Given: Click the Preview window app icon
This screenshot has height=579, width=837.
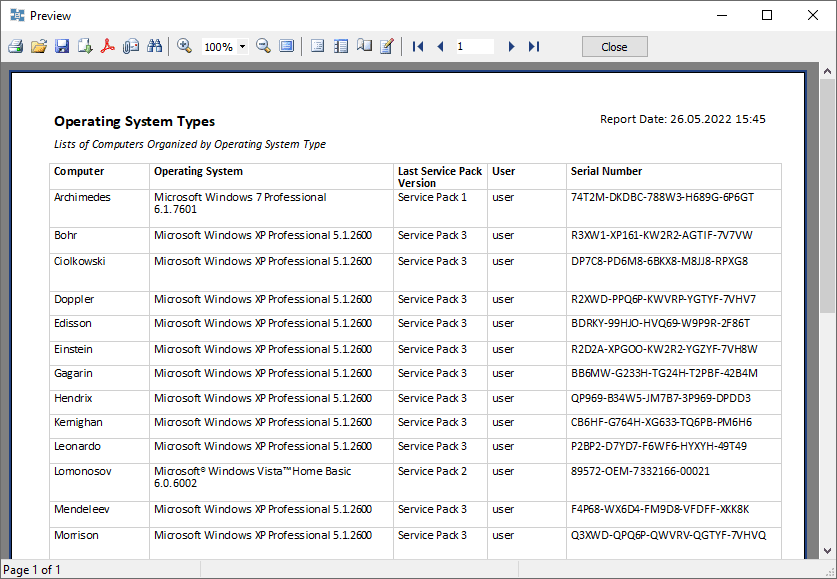Looking at the screenshot, I should tap(17, 15).
